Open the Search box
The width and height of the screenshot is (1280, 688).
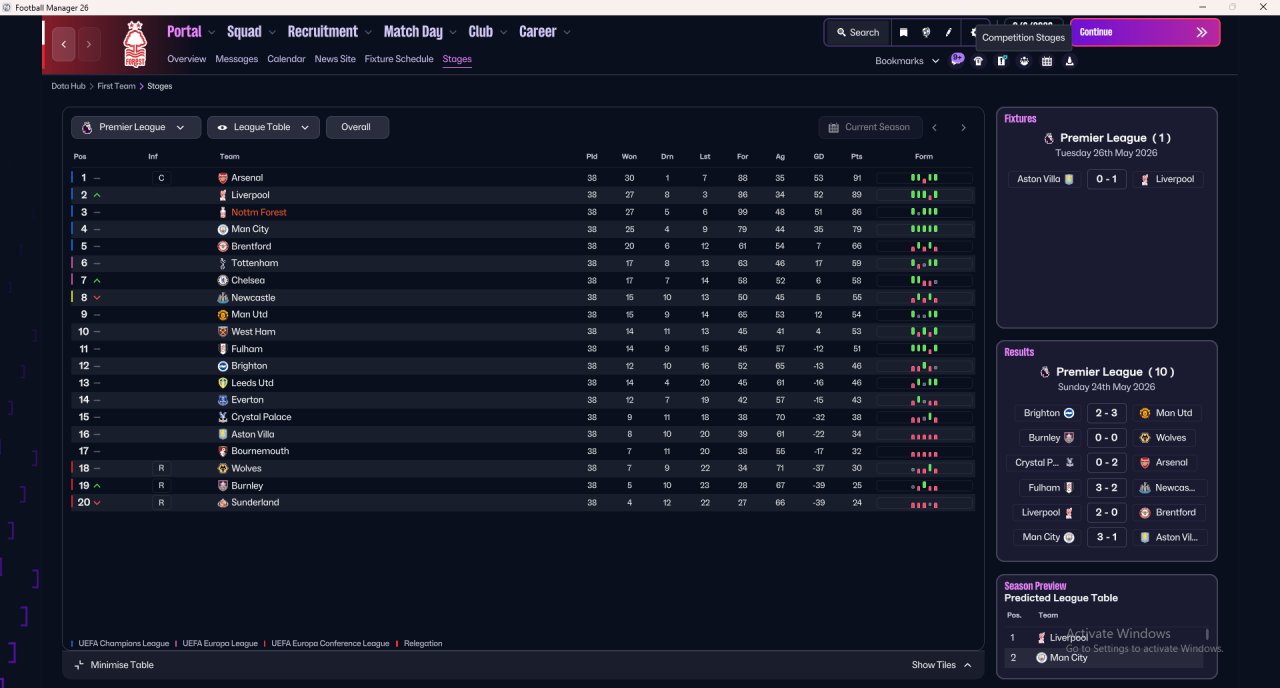857,32
